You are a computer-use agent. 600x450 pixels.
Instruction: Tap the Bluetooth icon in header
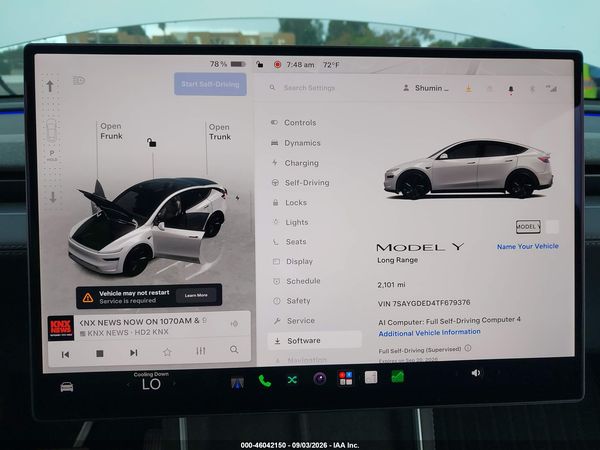pos(532,90)
